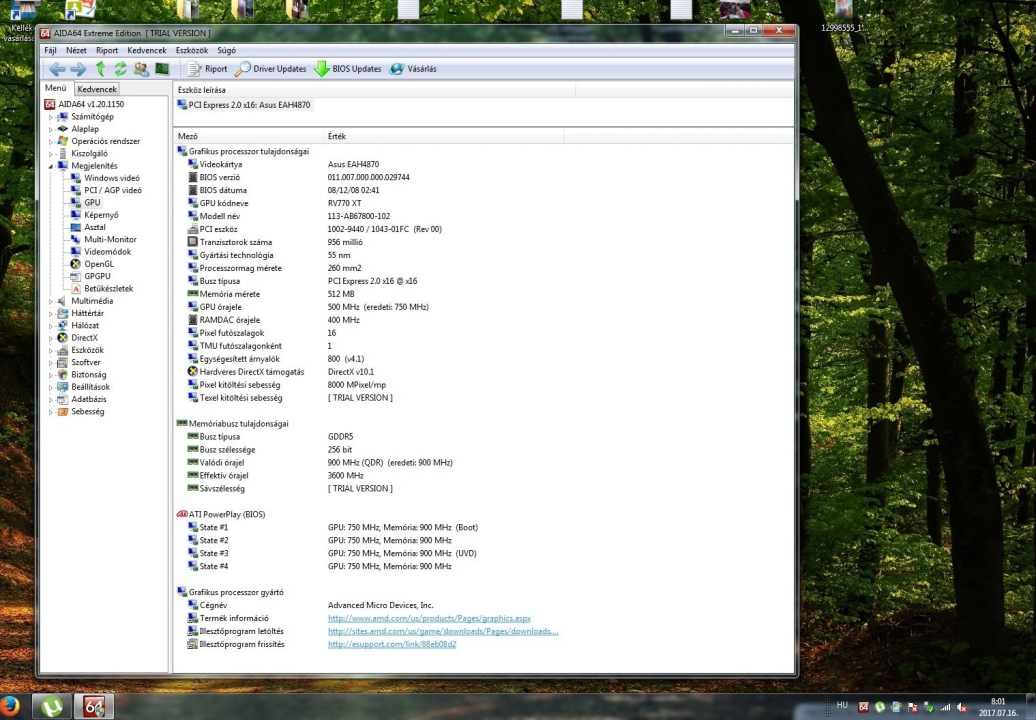The image size is (1036, 720).
Task: Select the Képernyő tree item
Action: coord(101,215)
